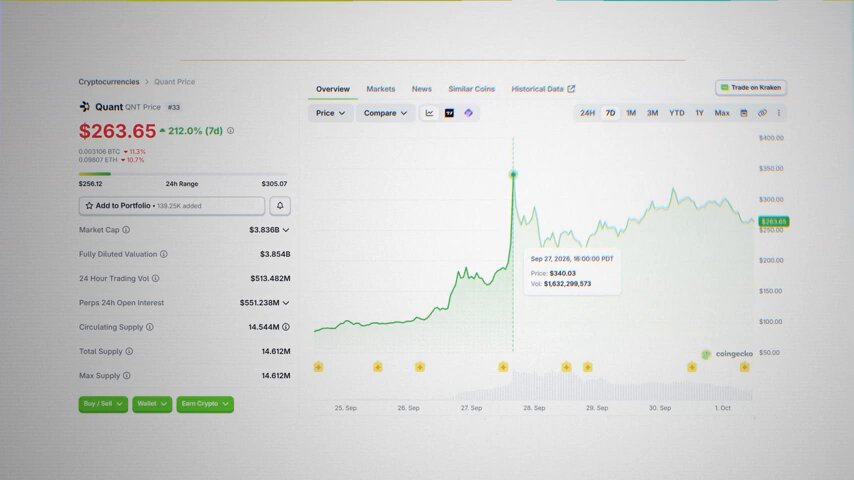Viewport: 854px width, 480px height.
Task: Click the info icon beside 24 Hour Trading Vol
Action: [x=155, y=278]
